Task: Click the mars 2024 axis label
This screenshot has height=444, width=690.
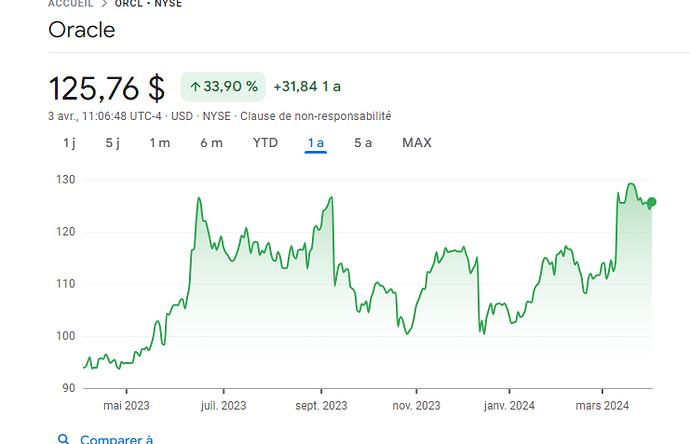Action: 602,406
